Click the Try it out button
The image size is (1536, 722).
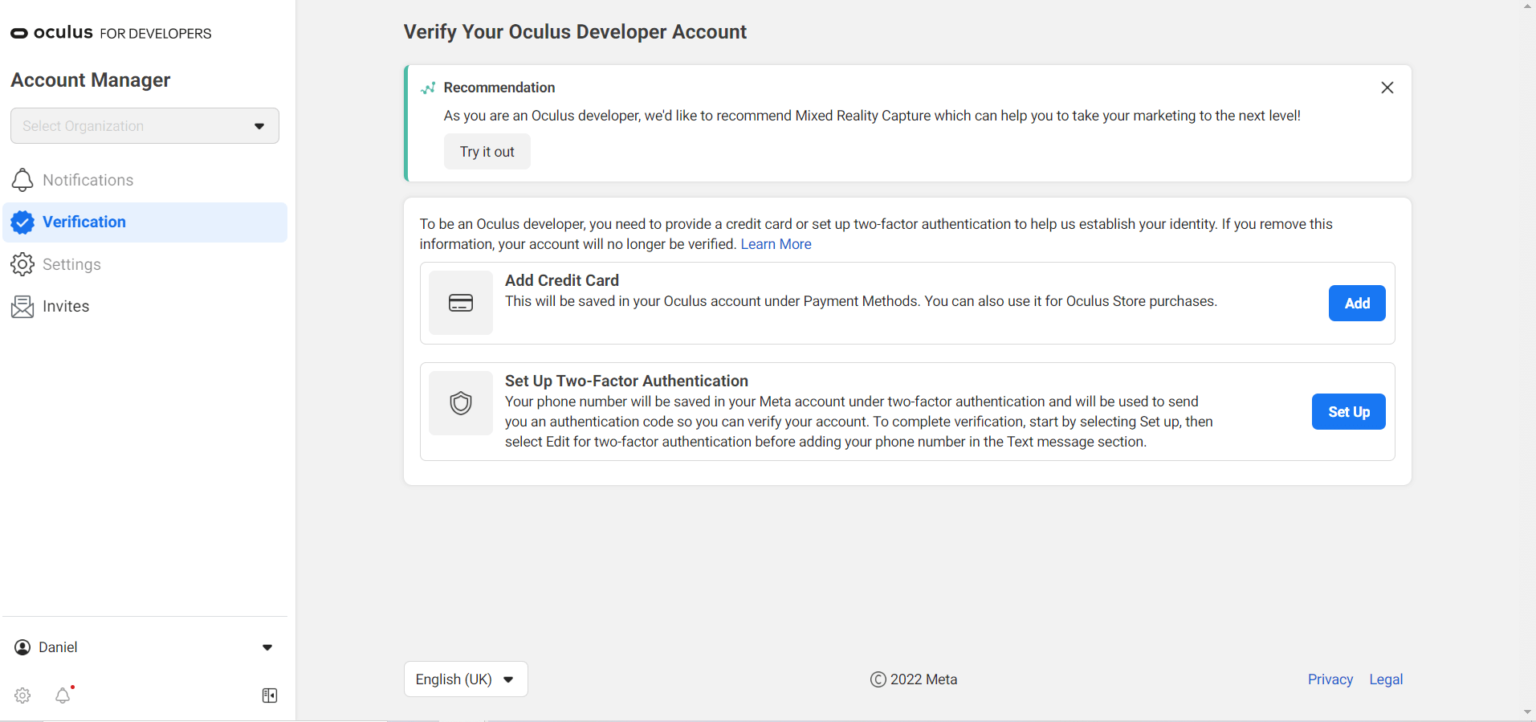pos(487,152)
